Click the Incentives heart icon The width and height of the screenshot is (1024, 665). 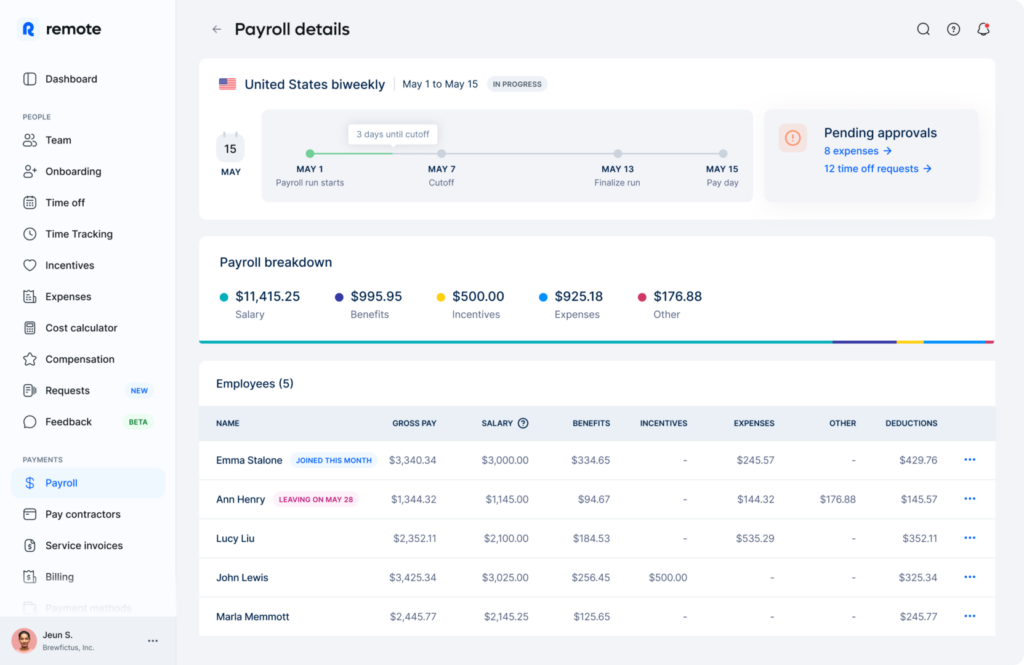pyautogui.click(x=30, y=265)
